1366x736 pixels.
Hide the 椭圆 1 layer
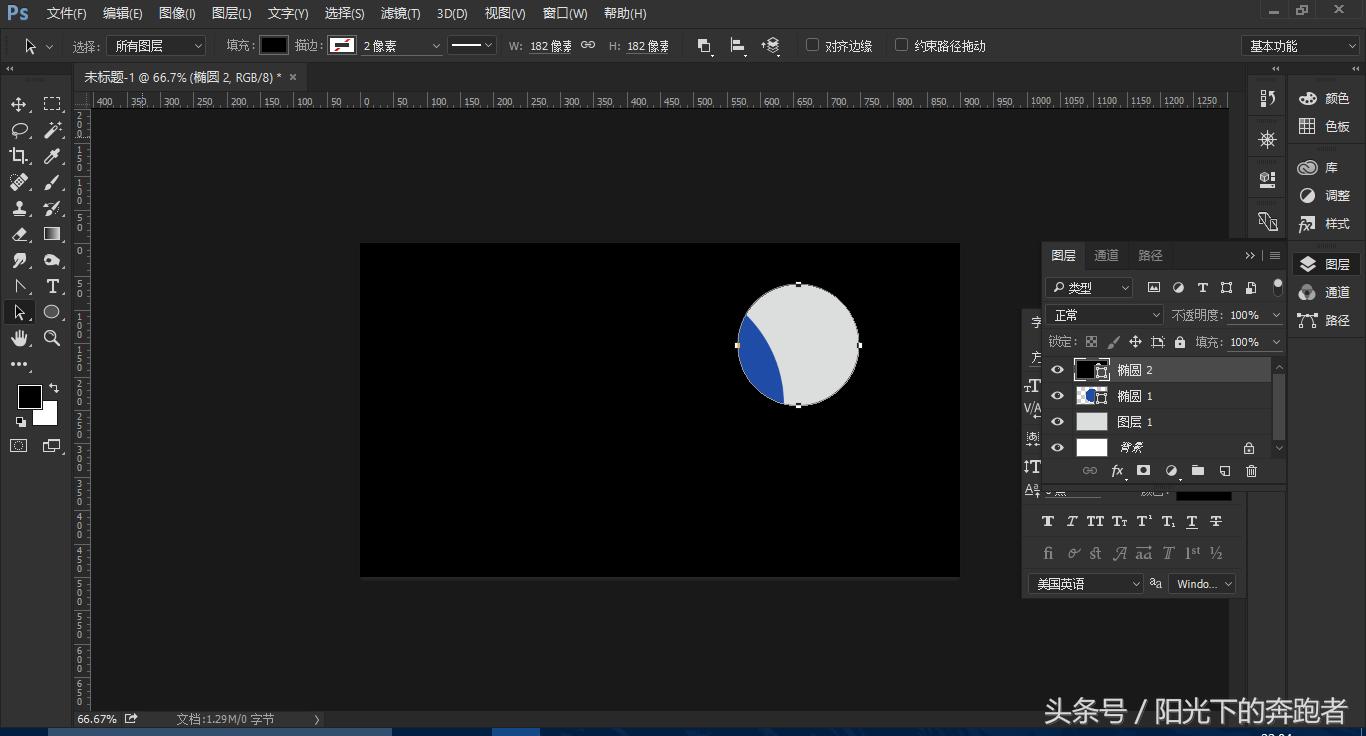[x=1057, y=396]
